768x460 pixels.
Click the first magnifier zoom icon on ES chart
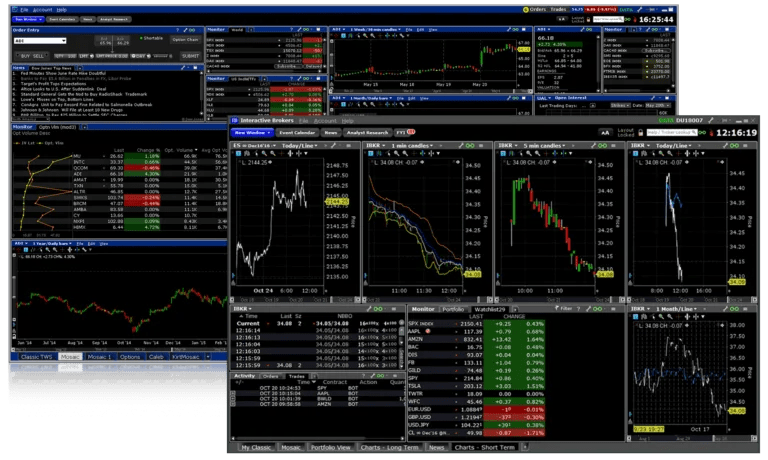click(x=264, y=153)
